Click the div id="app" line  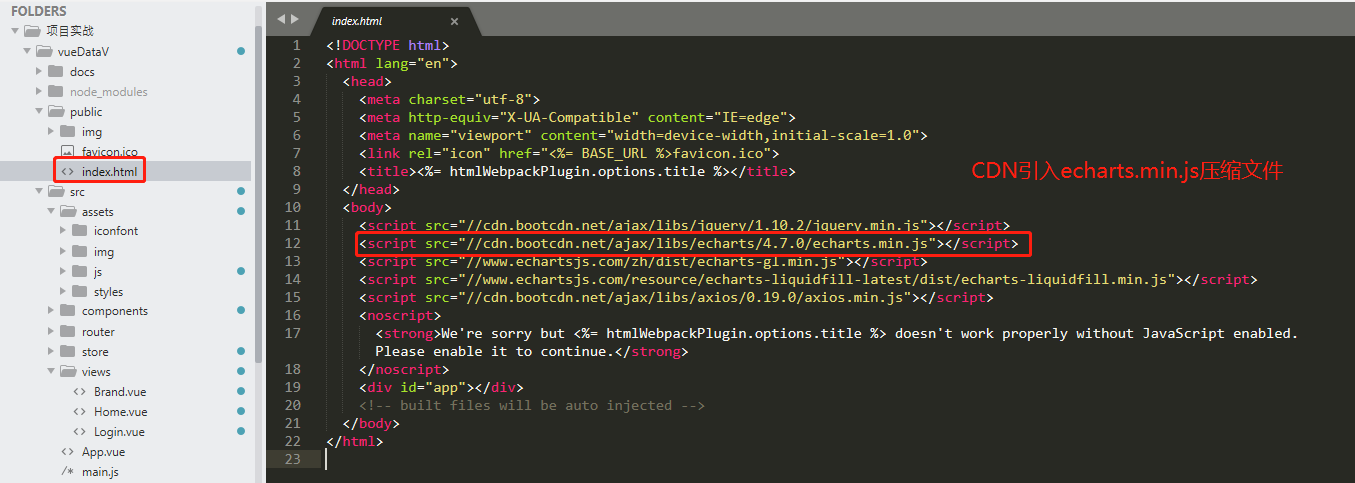[441, 387]
